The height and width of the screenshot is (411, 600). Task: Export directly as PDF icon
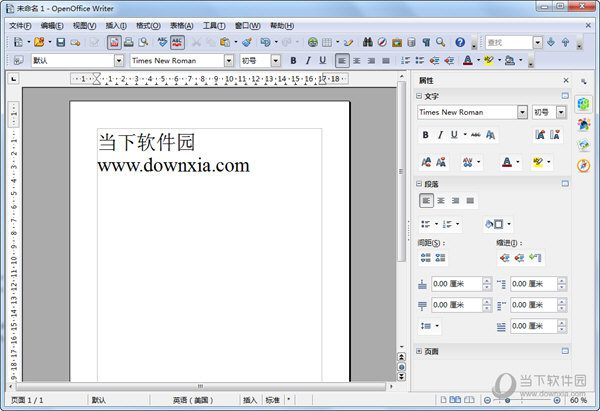pos(114,42)
